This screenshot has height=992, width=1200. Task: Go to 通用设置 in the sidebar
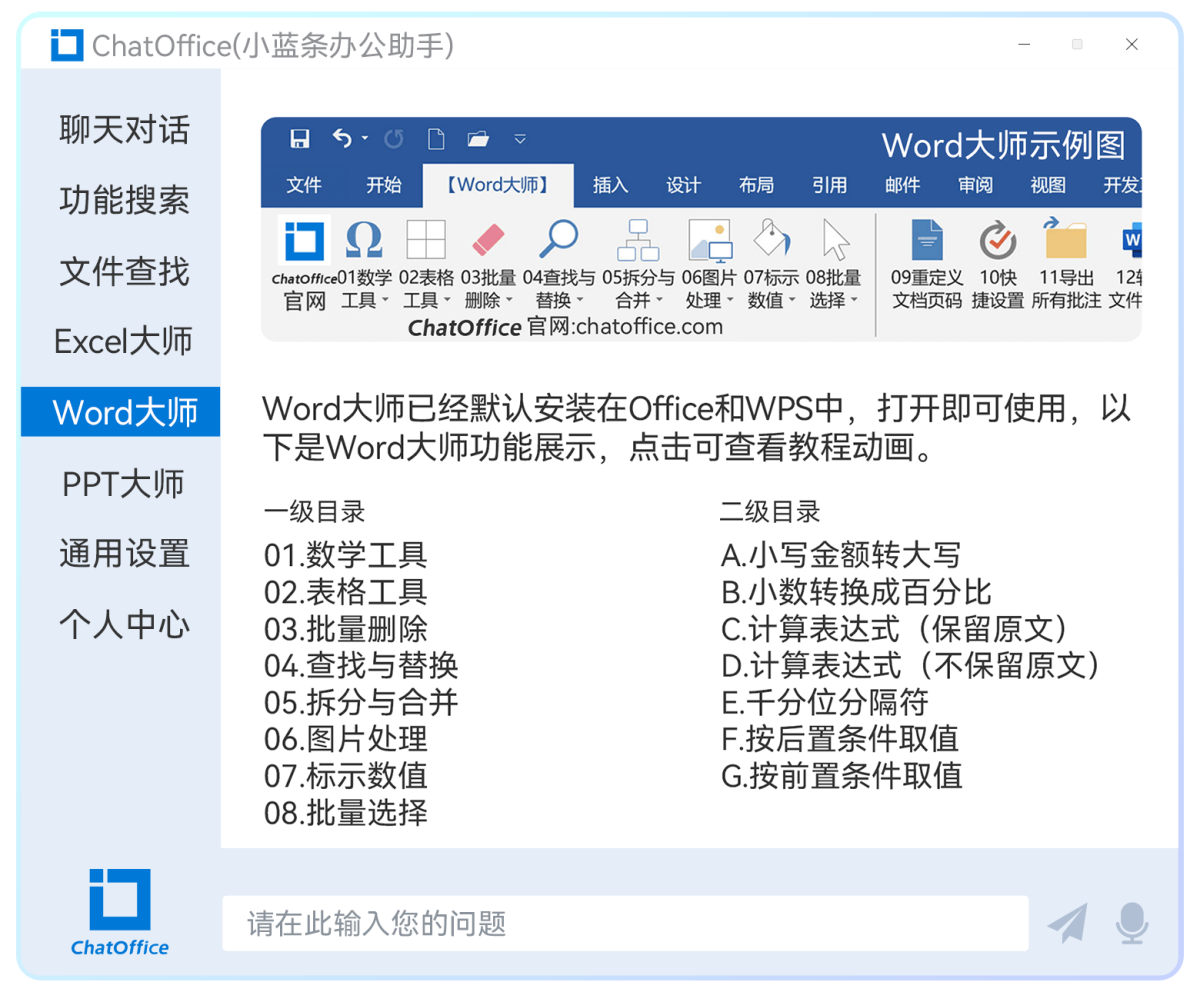coord(122,554)
